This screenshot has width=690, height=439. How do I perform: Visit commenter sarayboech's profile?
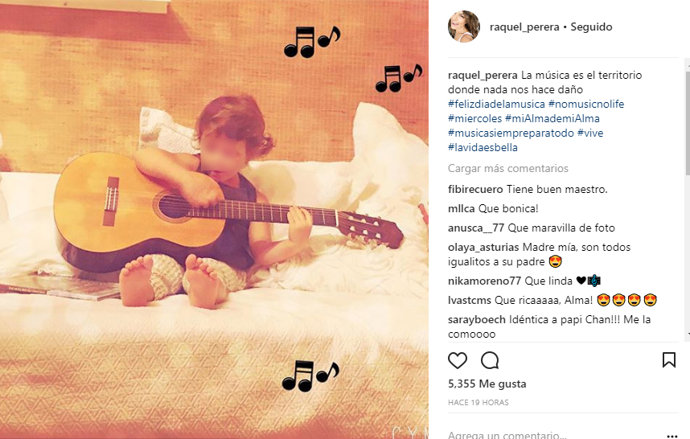(x=477, y=319)
